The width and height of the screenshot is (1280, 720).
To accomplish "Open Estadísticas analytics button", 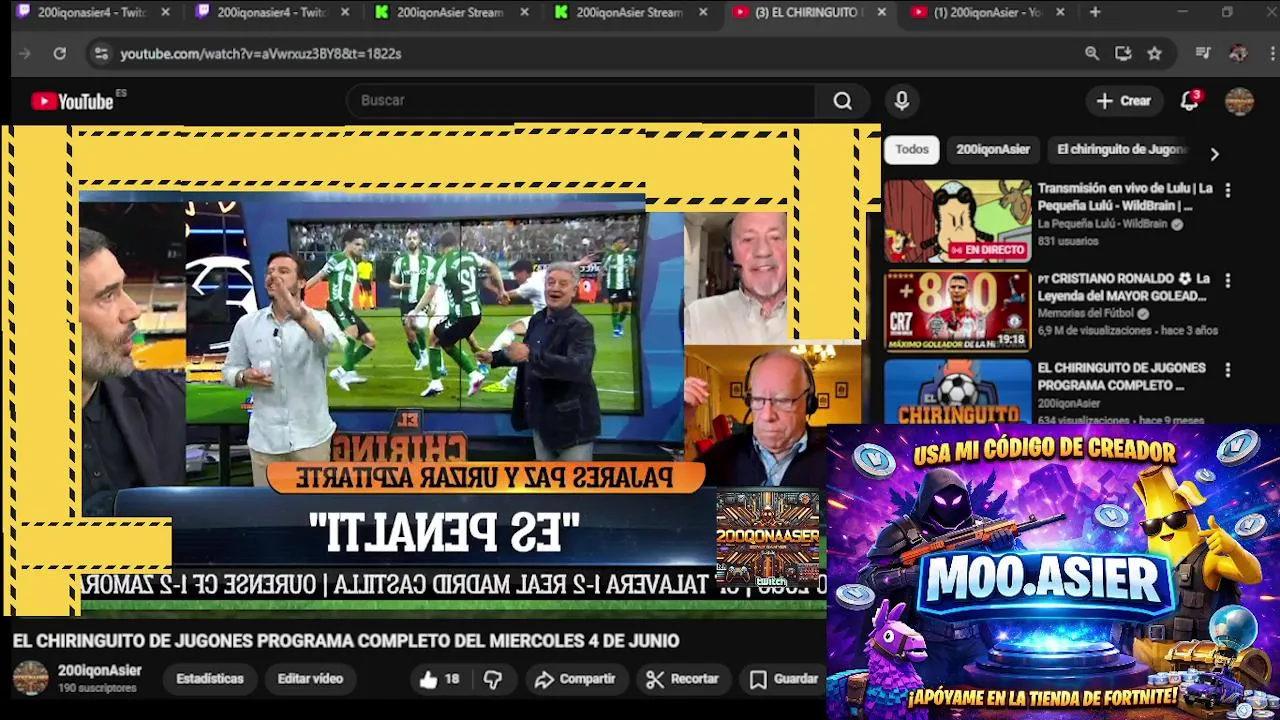I will coord(210,679).
